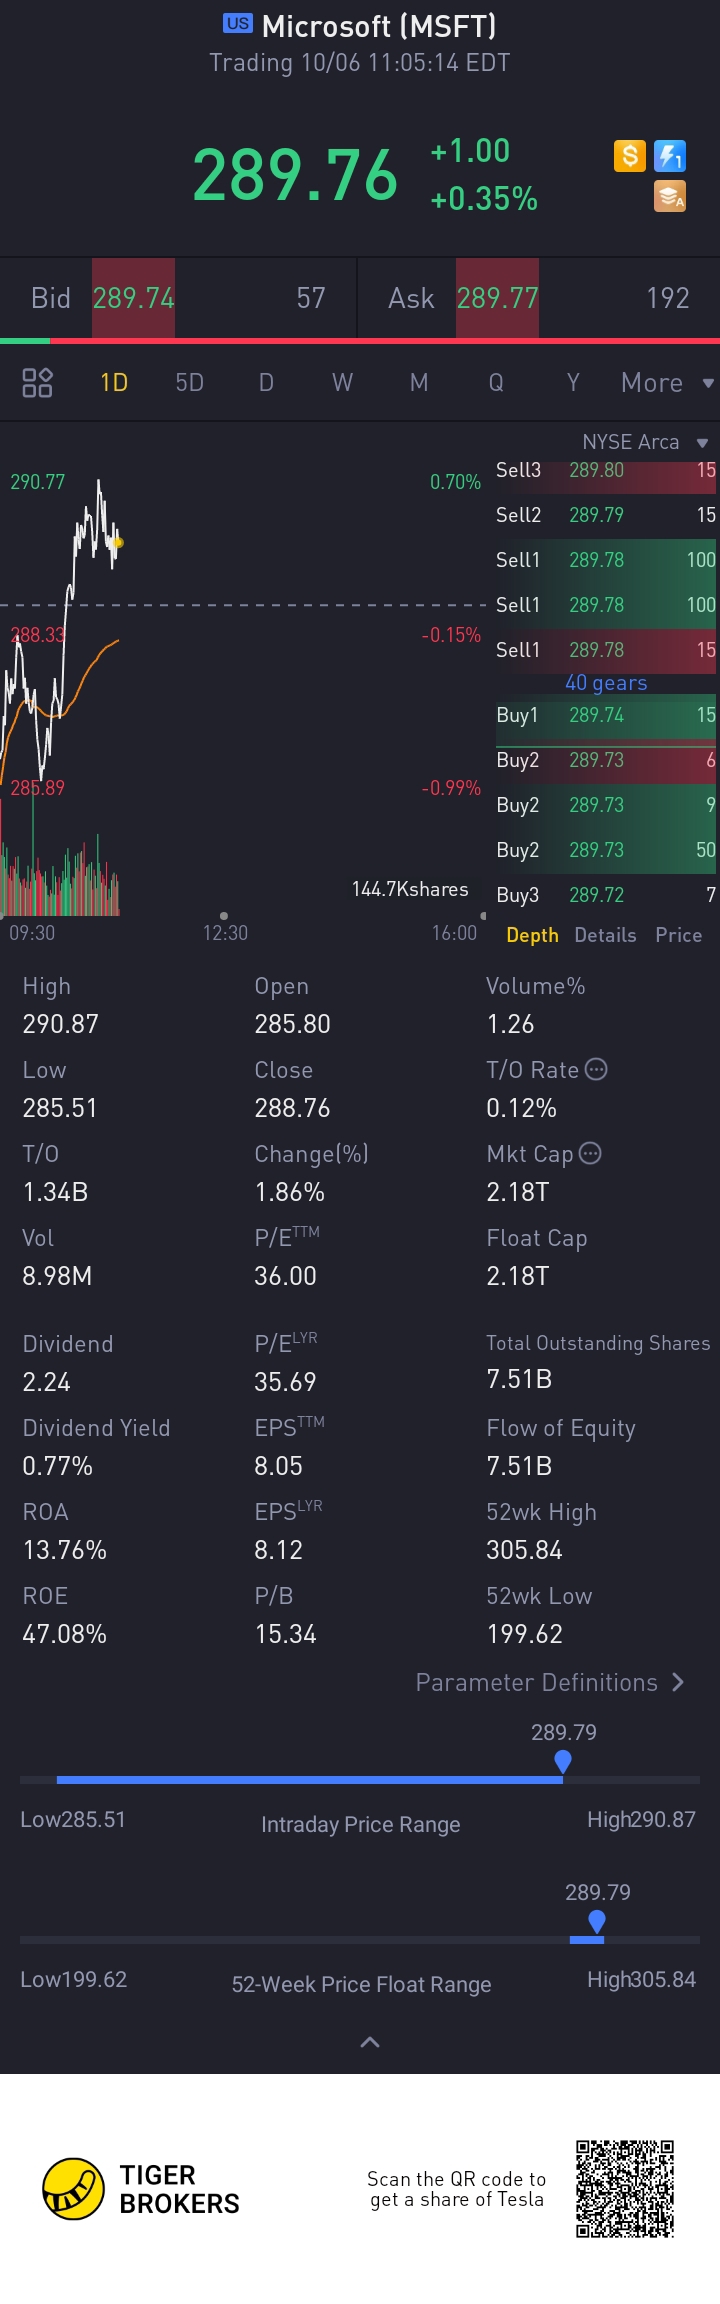Tap the 144.7Kshares volume label

point(410,889)
